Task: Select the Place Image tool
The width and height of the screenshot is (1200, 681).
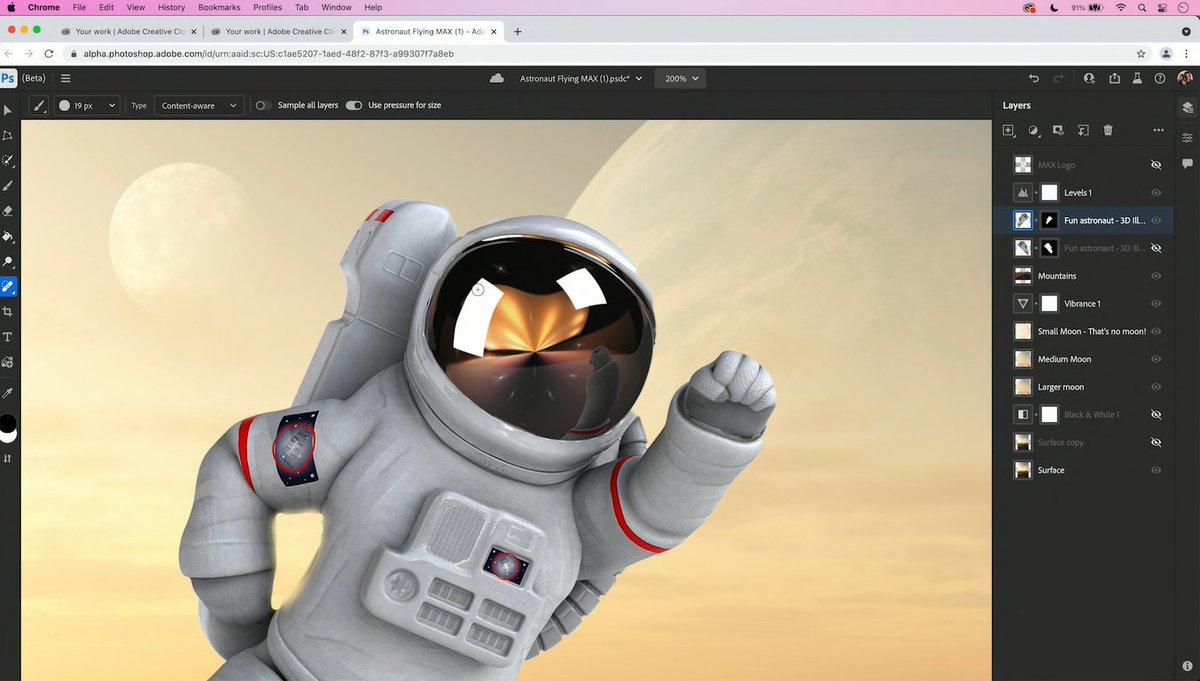Action: 8,362
